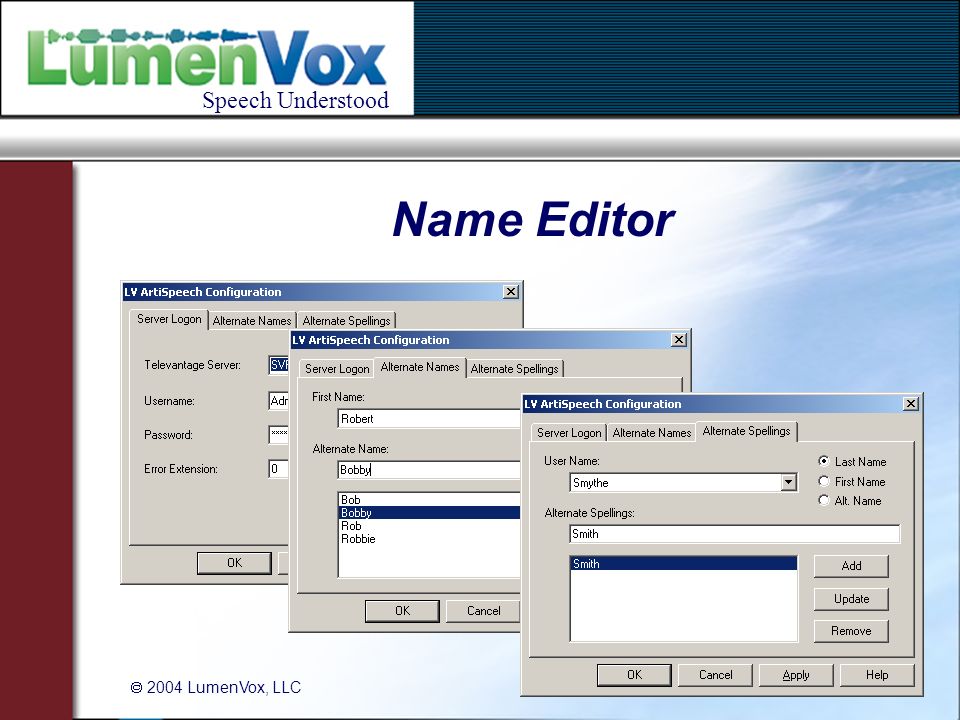Switch to Alternate Names tab in front dialog
The width and height of the screenshot is (960, 720).
coord(651,432)
